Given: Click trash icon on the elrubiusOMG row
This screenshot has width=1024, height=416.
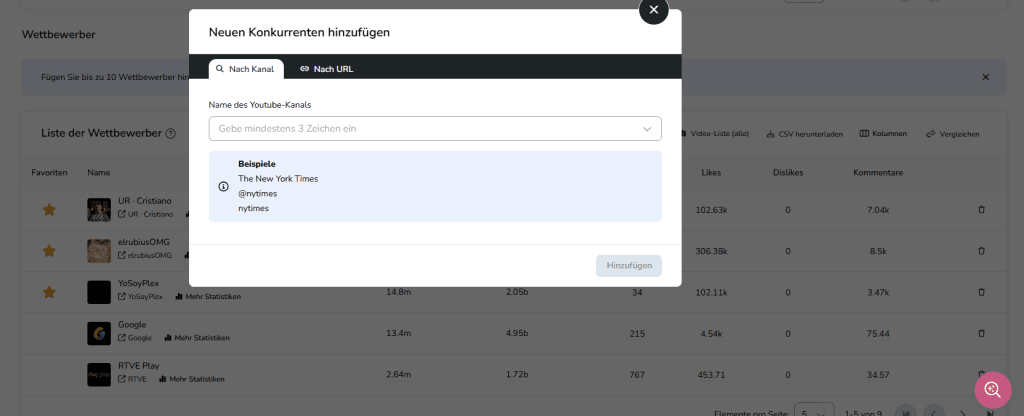Looking at the screenshot, I should 980,251.
